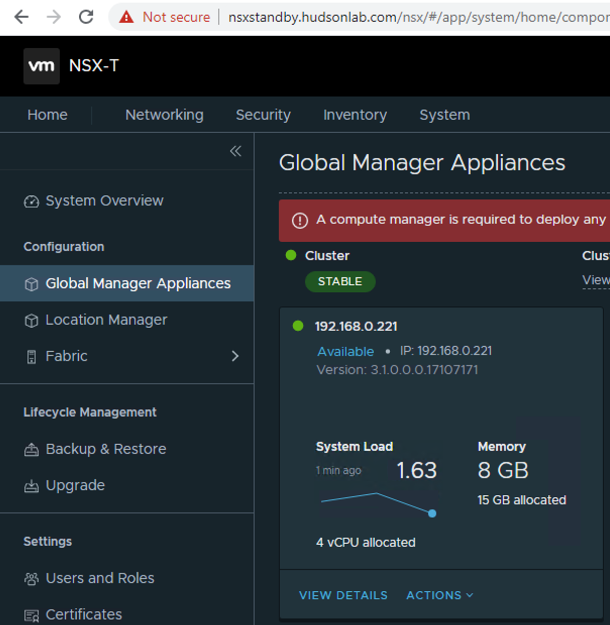Open Backup & Restore
Image resolution: width=610 pixels, height=625 pixels.
pyautogui.click(x=106, y=449)
